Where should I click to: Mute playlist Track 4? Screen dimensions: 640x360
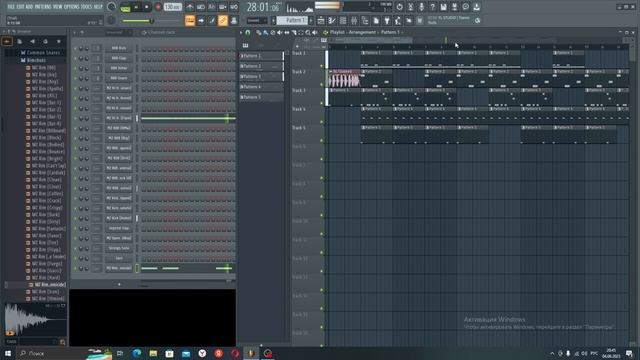coord(322,122)
